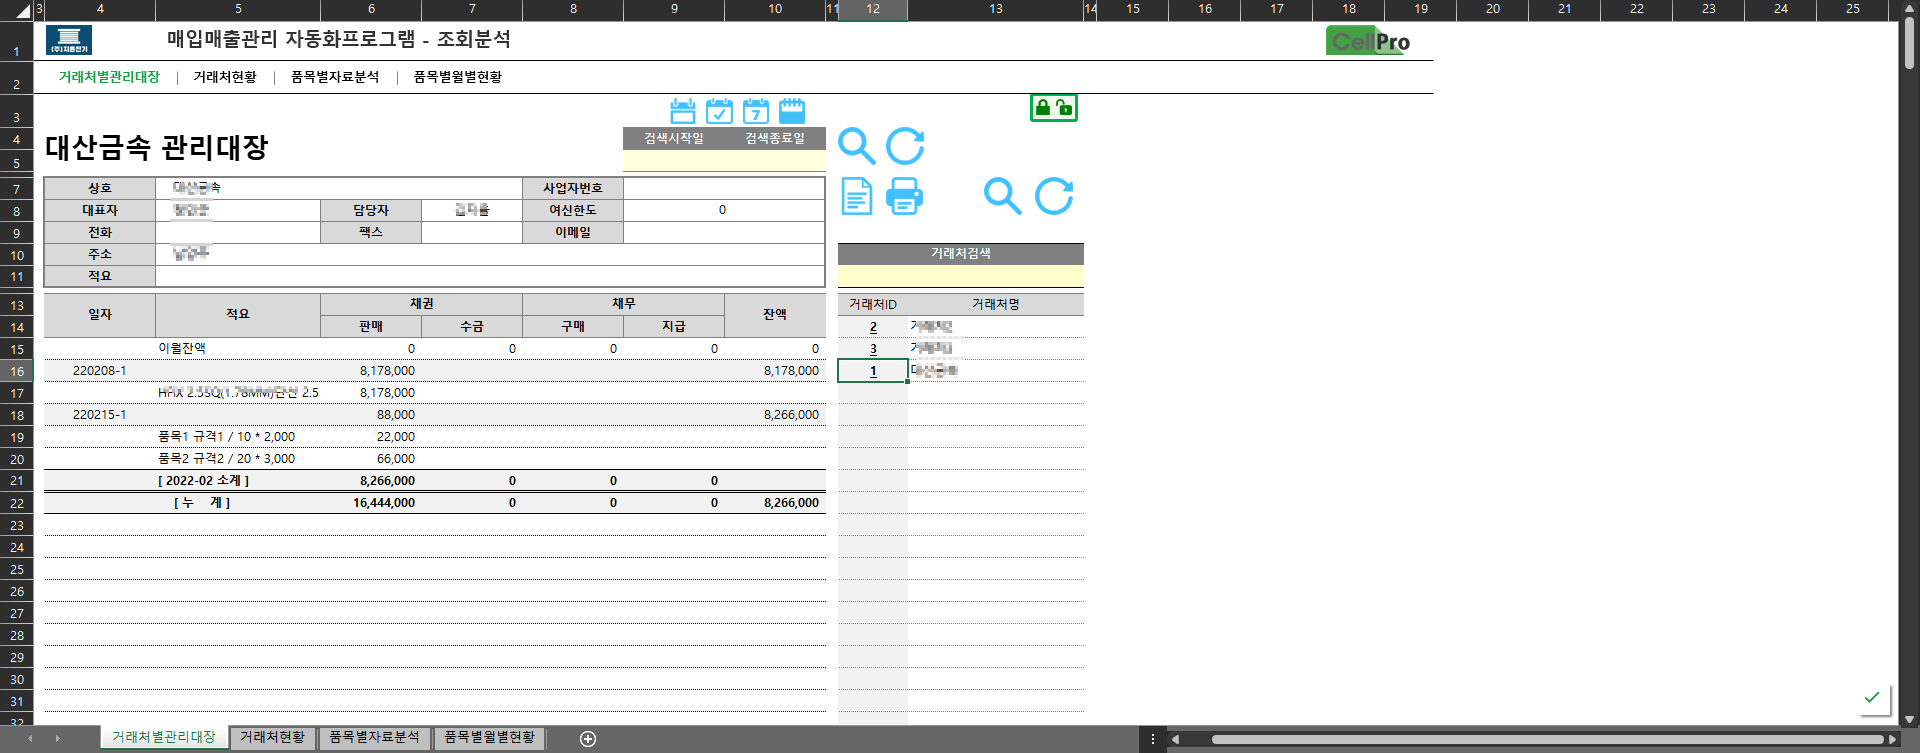Select 거래처ID 2 in the customer list
Screen dimensions: 1920x753
point(873,327)
